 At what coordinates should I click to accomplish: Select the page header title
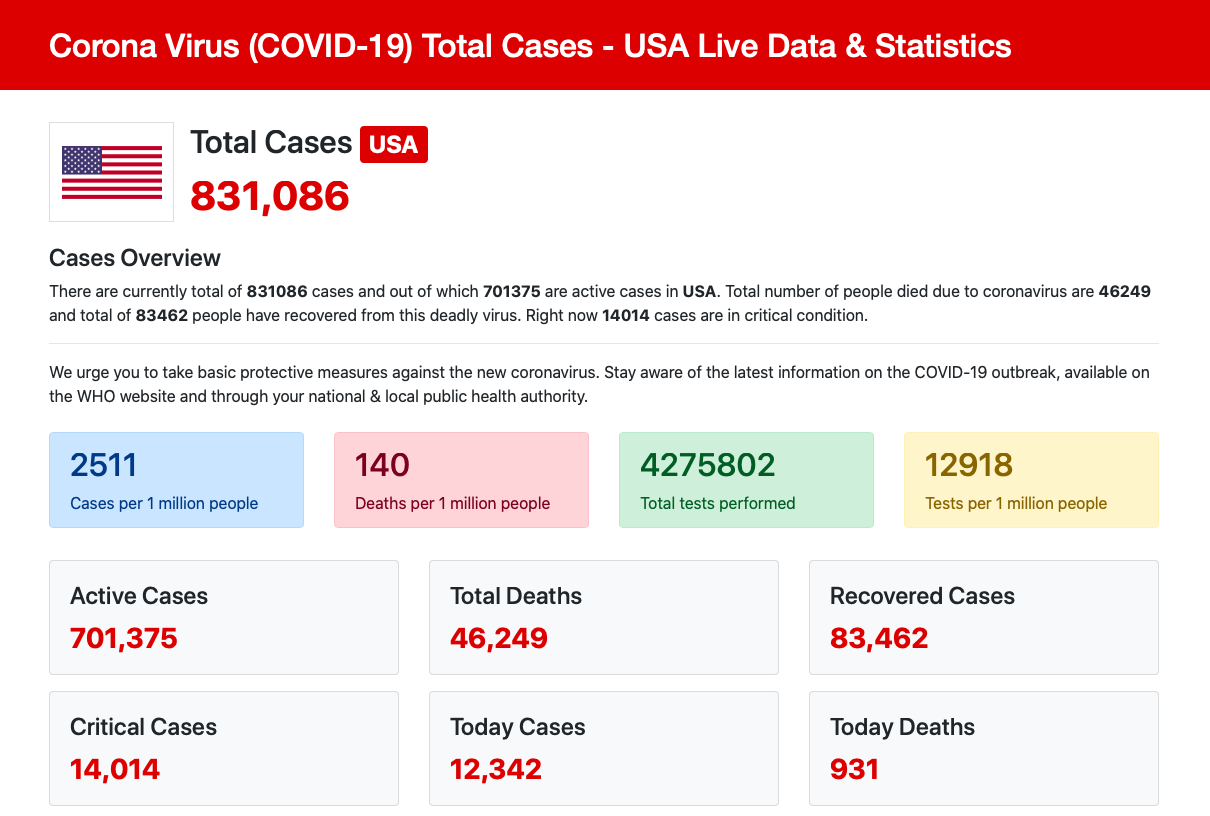[x=530, y=45]
